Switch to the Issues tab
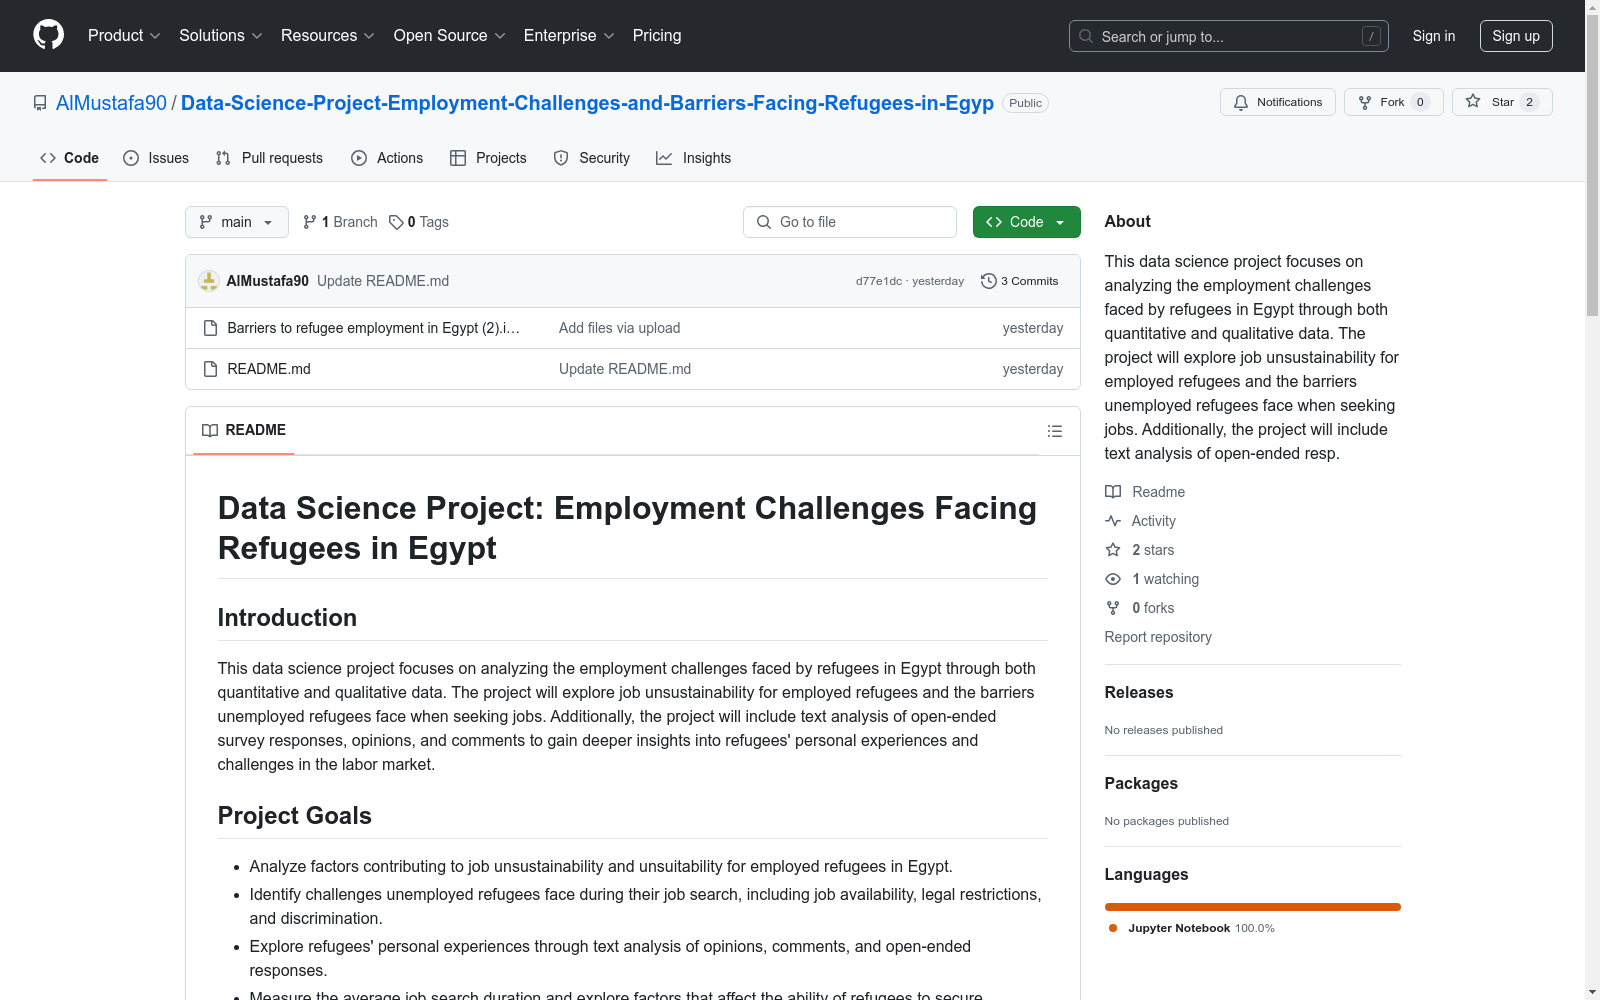Screen dimensions: 1600x1000 [156, 158]
